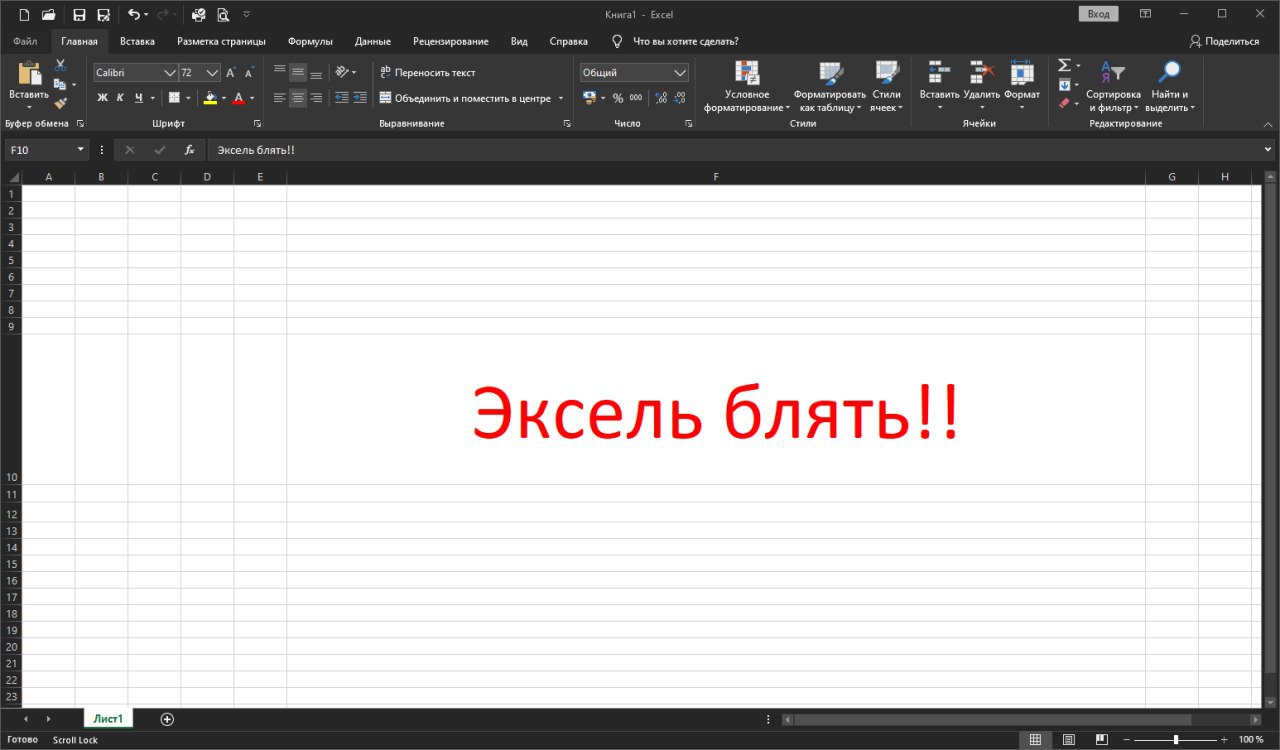Click the Поделиться share button
This screenshot has width=1280, height=750.
click(1224, 41)
